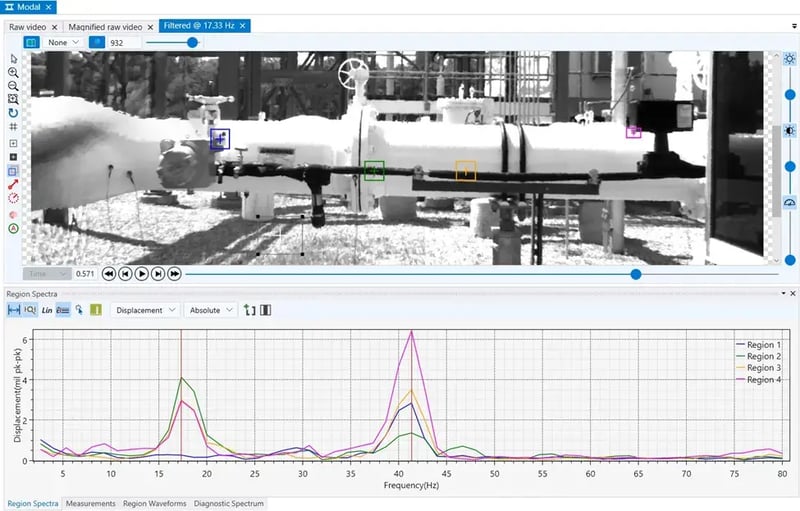Toggle the green marker button in spectra toolbar

(95, 310)
